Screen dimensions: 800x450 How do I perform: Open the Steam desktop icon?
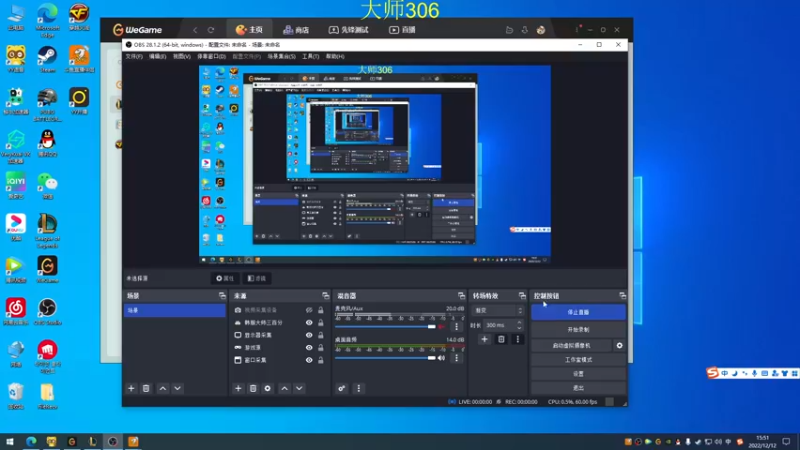coord(47,59)
